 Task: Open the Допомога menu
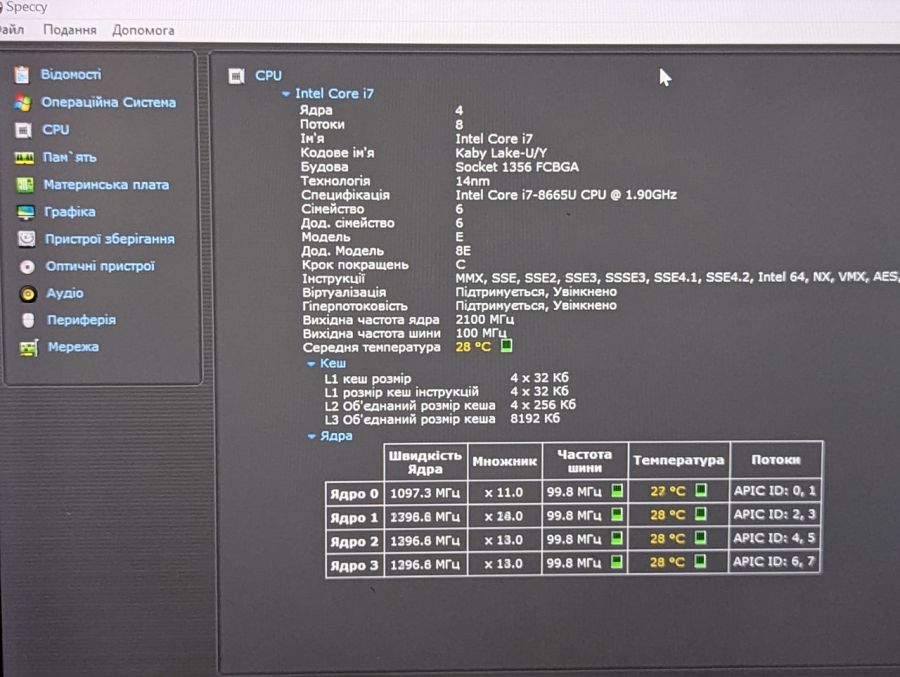(x=143, y=30)
